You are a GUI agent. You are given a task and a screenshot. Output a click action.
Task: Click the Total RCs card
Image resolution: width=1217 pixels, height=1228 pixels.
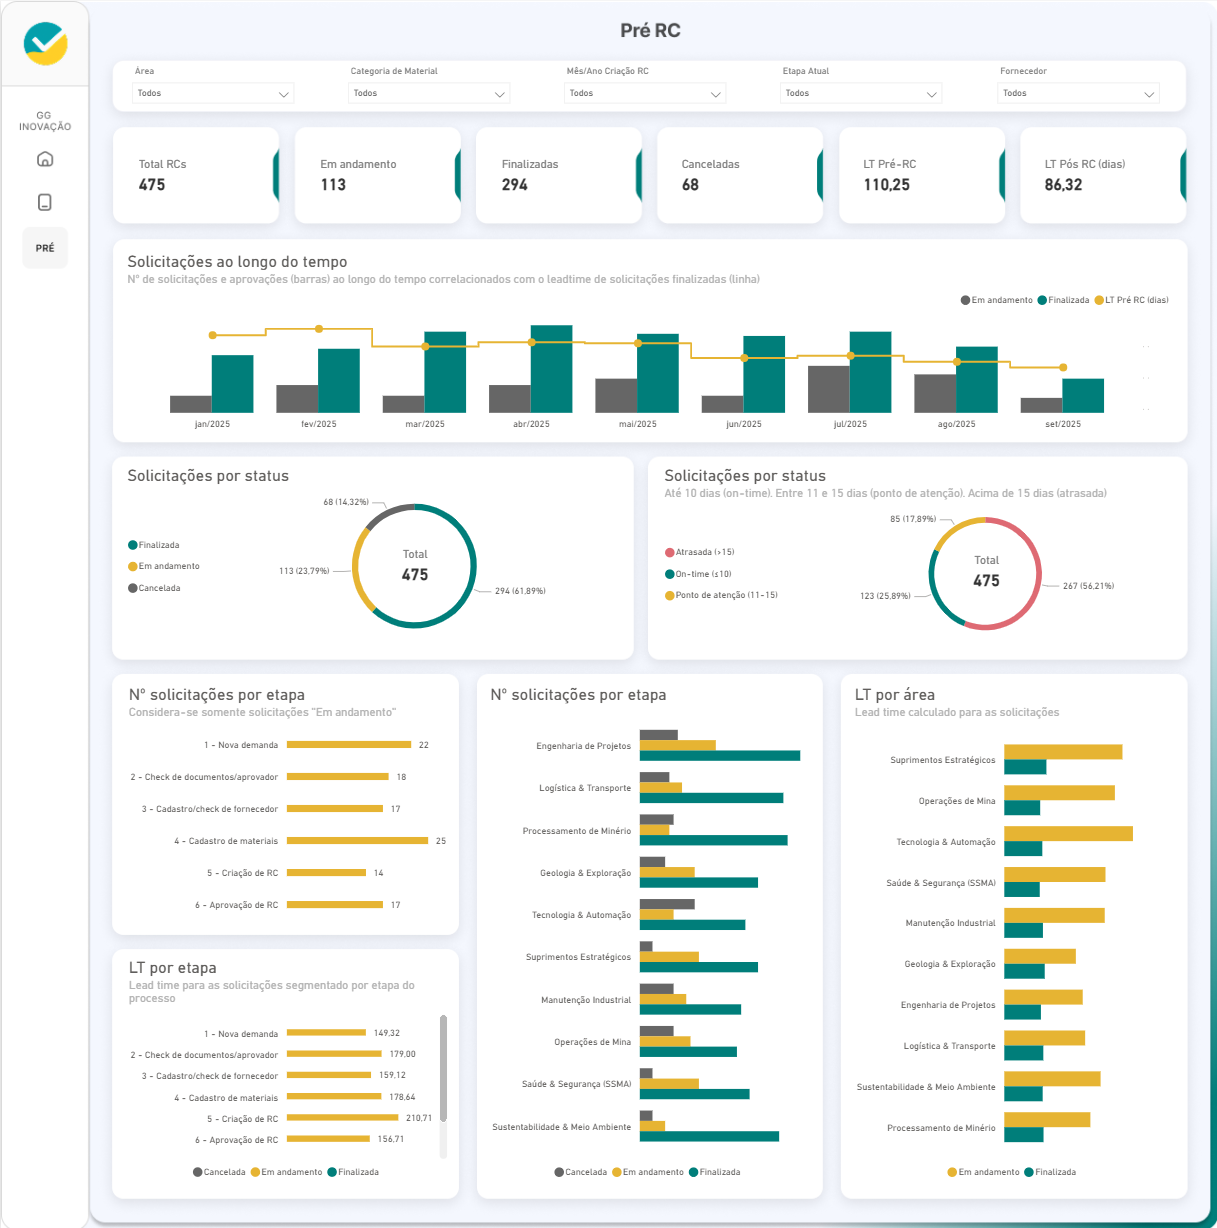[196, 175]
